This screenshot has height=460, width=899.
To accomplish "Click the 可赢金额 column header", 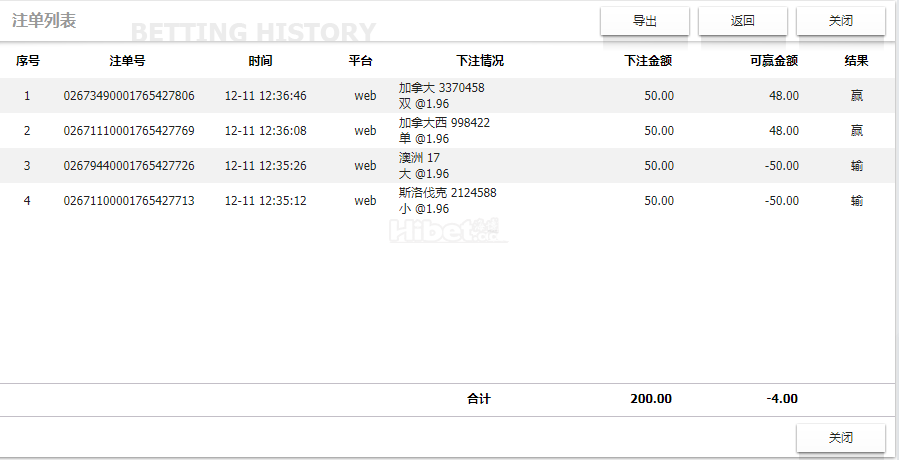I will [774, 61].
